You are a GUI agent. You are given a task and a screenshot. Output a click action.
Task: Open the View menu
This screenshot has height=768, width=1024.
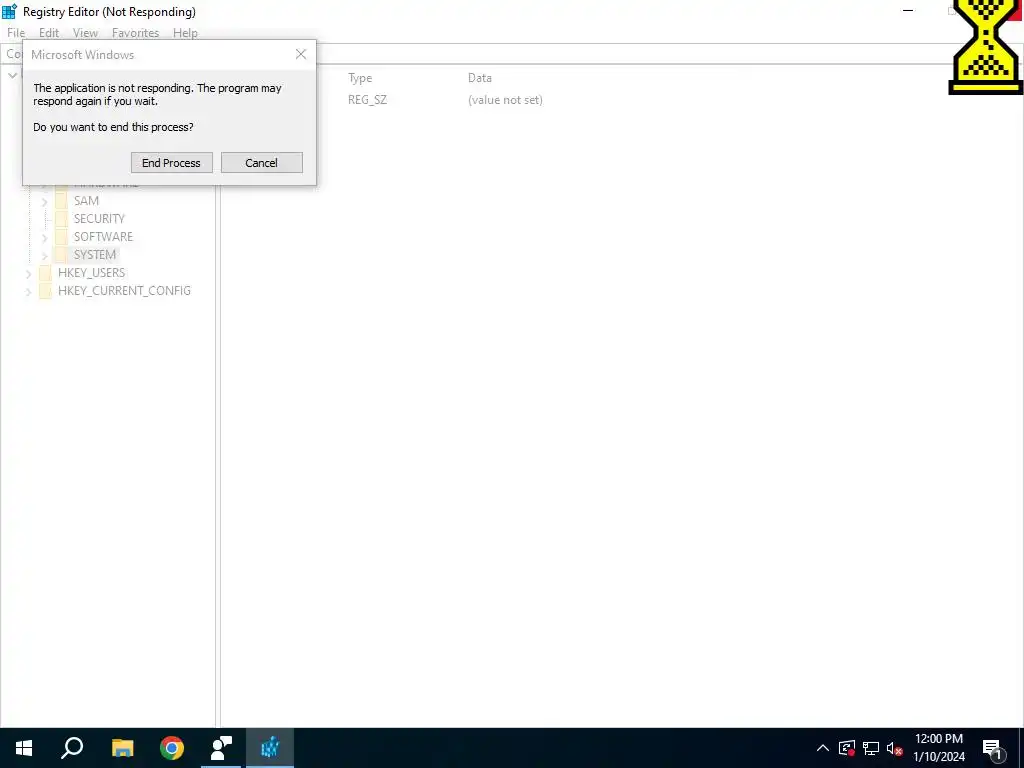[x=85, y=33]
